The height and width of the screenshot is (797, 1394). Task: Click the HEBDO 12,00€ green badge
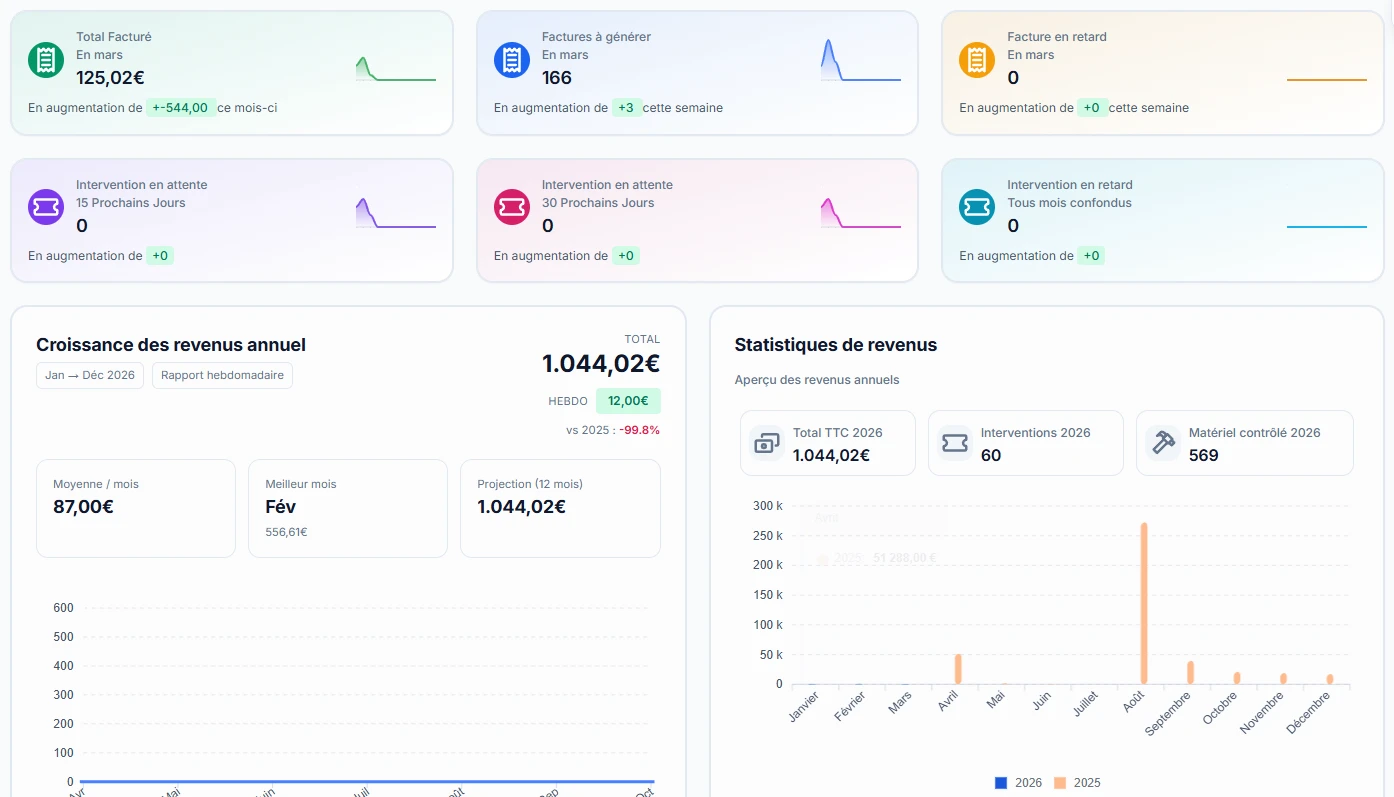(x=628, y=401)
